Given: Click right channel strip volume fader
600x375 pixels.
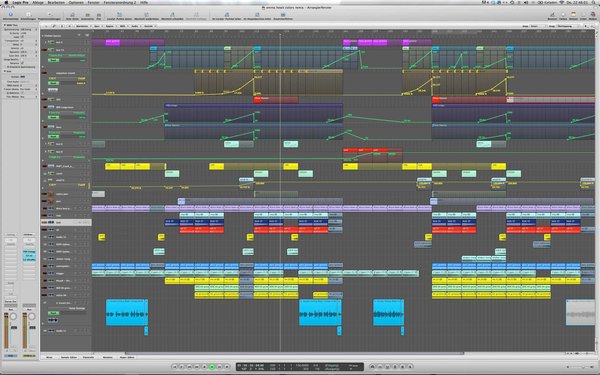Looking at the screenshot, I should point(32,328).
